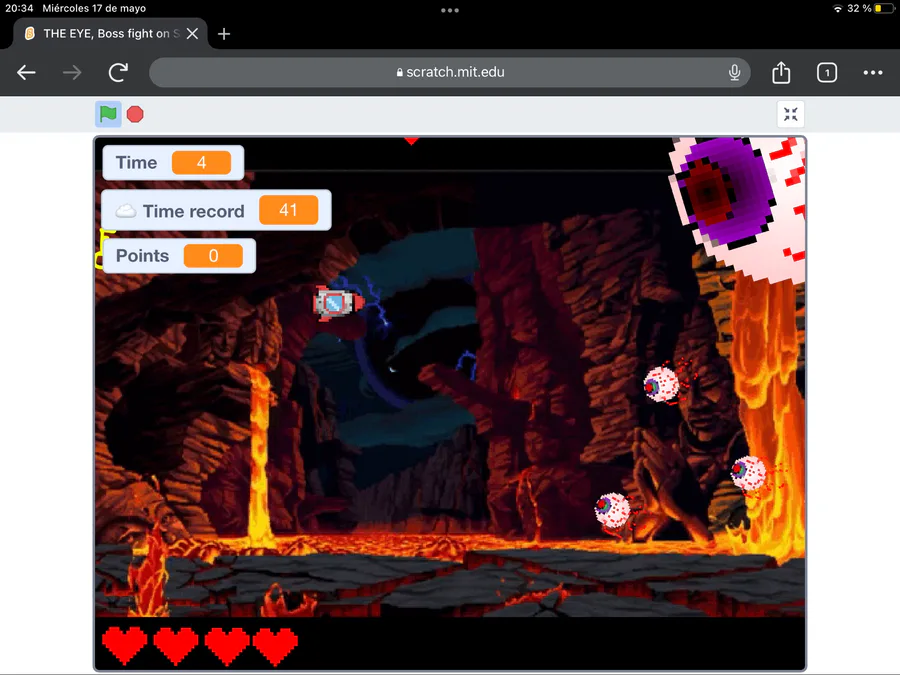
Task: Click the third red heart life
Action: pos(227,645)
